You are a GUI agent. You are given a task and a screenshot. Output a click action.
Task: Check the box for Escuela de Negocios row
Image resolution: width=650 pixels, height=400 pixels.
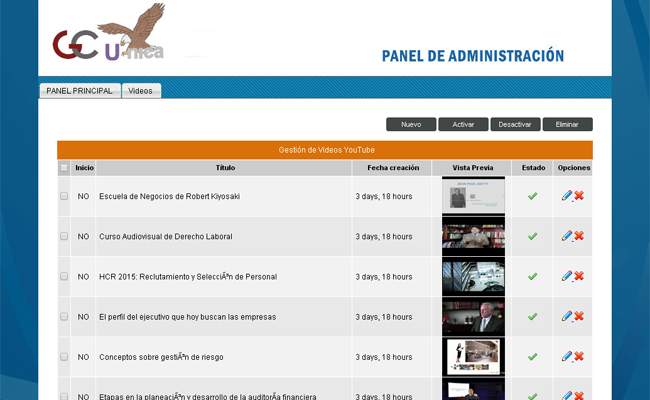[65, 196]
